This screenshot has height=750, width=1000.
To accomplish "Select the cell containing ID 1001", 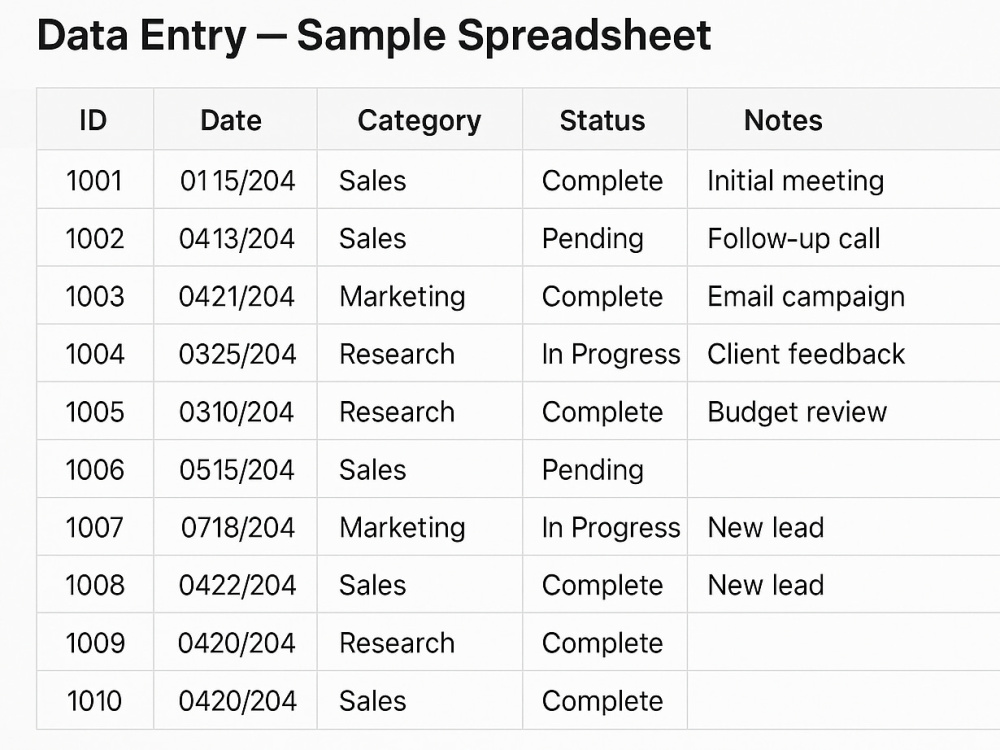I will point(94,180).
